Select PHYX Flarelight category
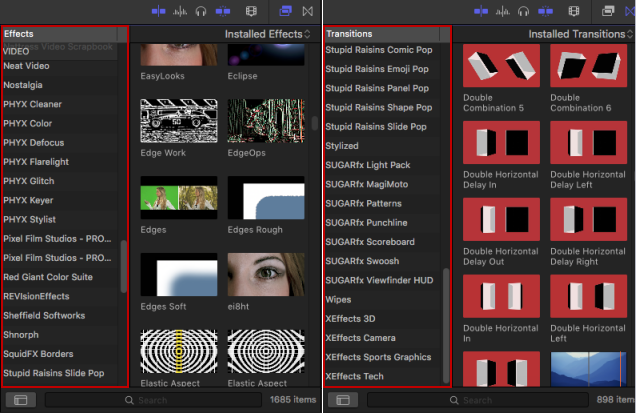The width and height of the screenshot is (636, 413). (x=60, y=162)
